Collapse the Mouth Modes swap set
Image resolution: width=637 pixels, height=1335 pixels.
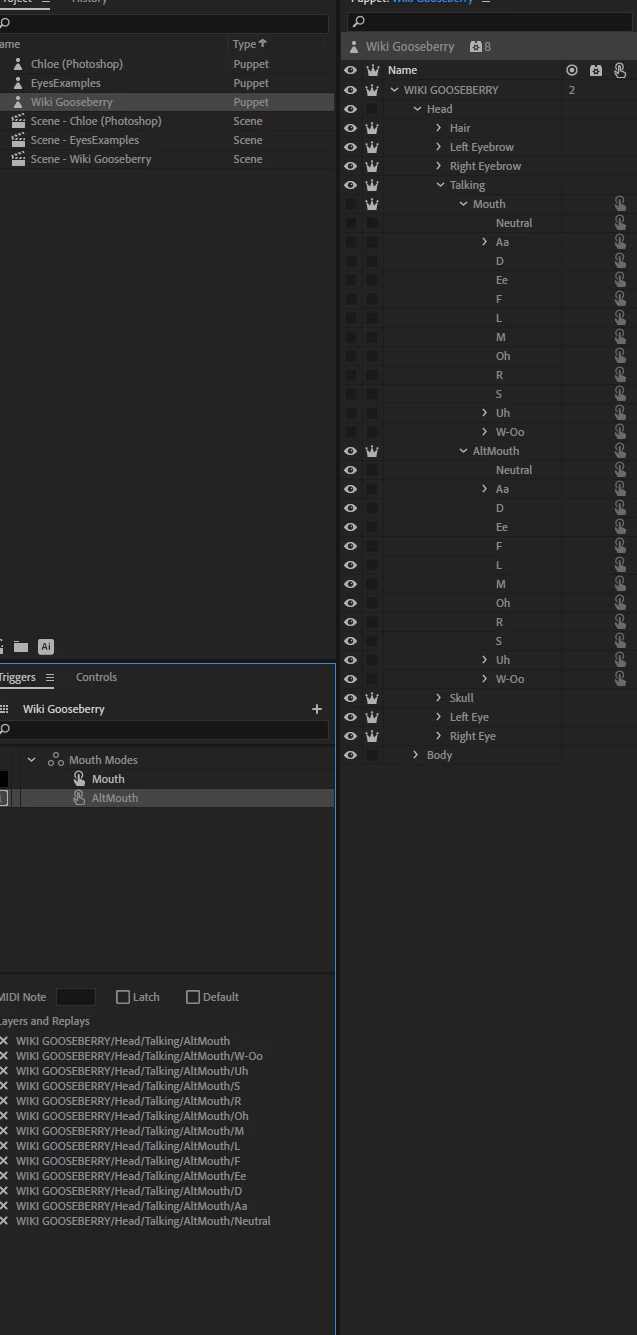31,760
